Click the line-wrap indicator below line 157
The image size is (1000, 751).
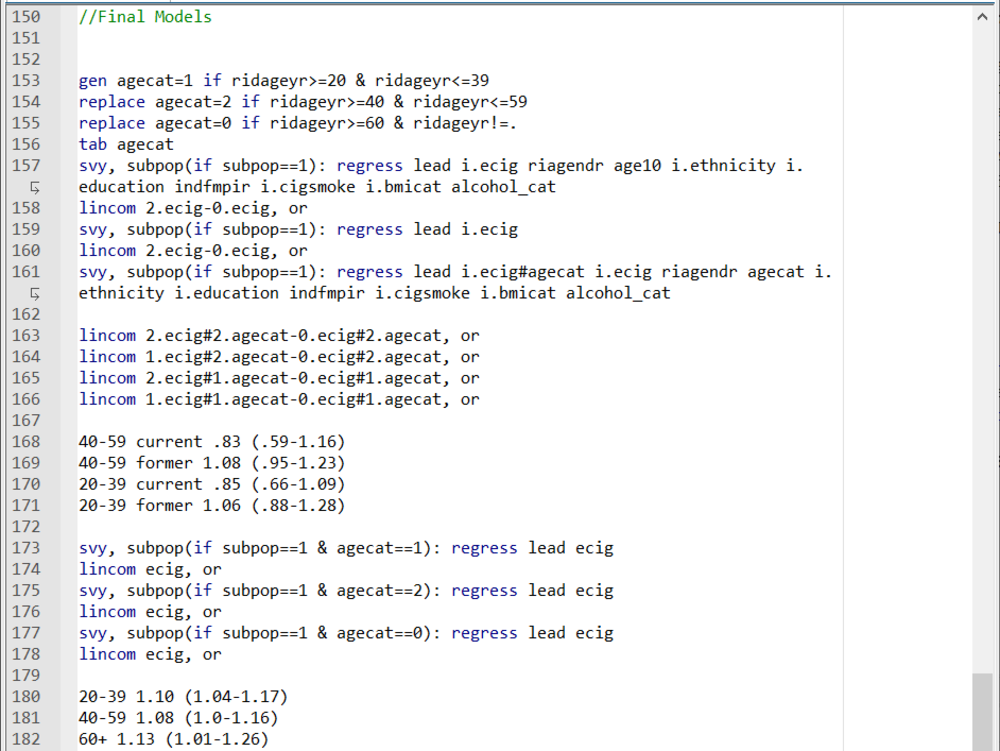click(37, 186)
